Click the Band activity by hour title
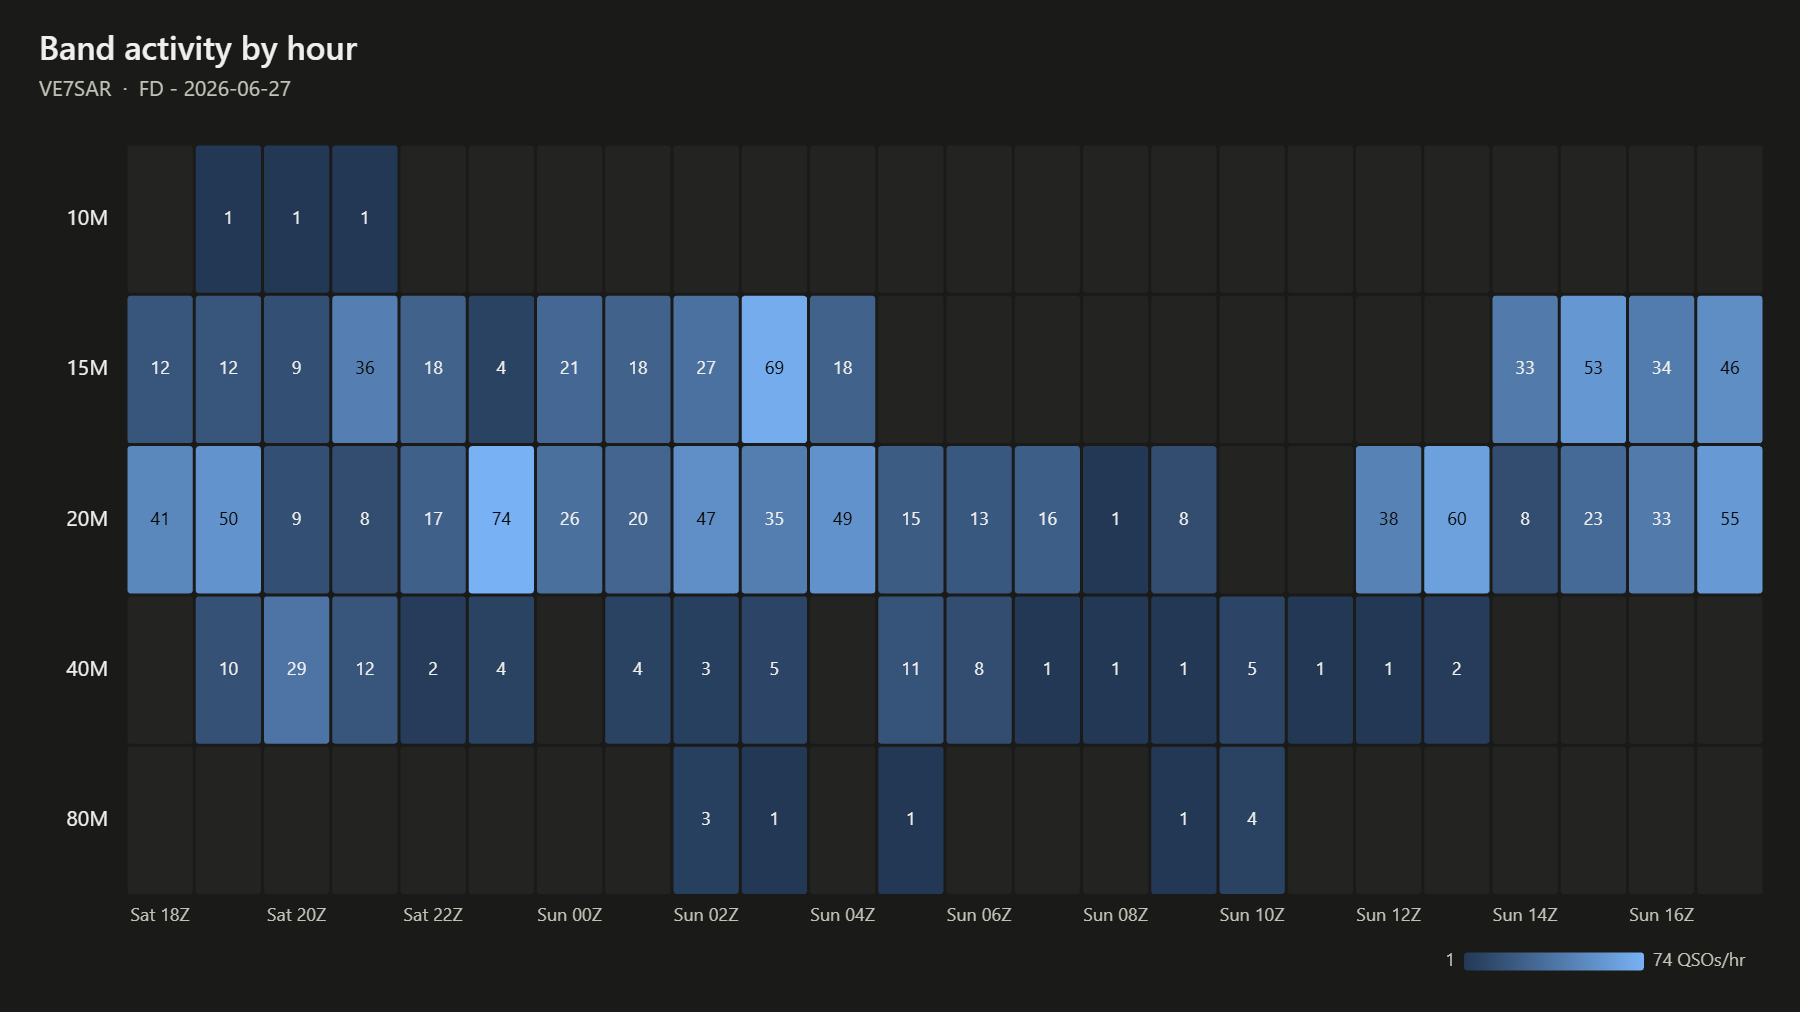Screen dimensions: 1800x1012 [198, 48]
